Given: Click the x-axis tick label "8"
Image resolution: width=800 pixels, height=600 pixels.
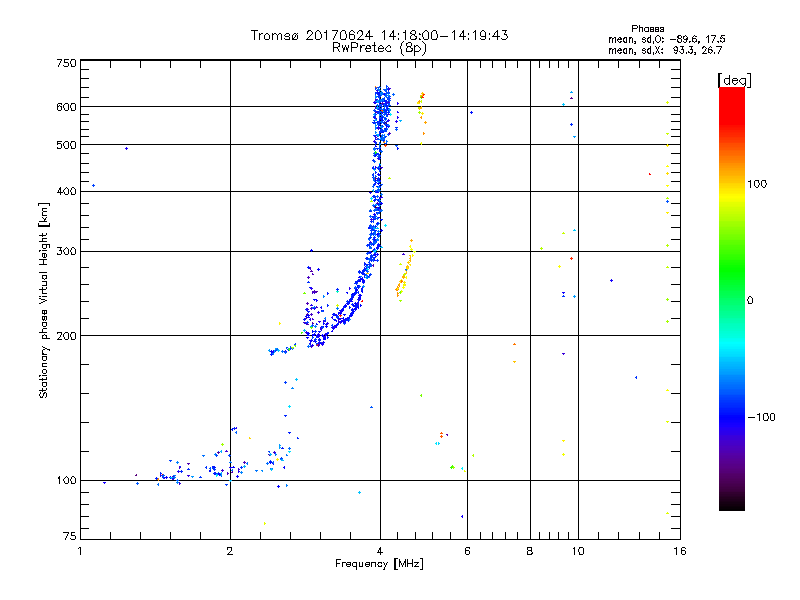Looking at the screenshot, I should tap(530, 551).
